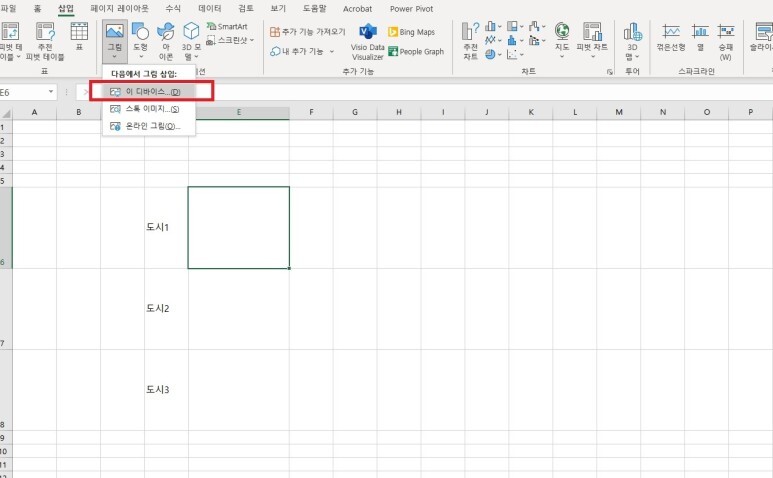Switch to the 페이지 레이아웃 tab
The height and width of the screenshot is (478, 773).
(119, 8)
